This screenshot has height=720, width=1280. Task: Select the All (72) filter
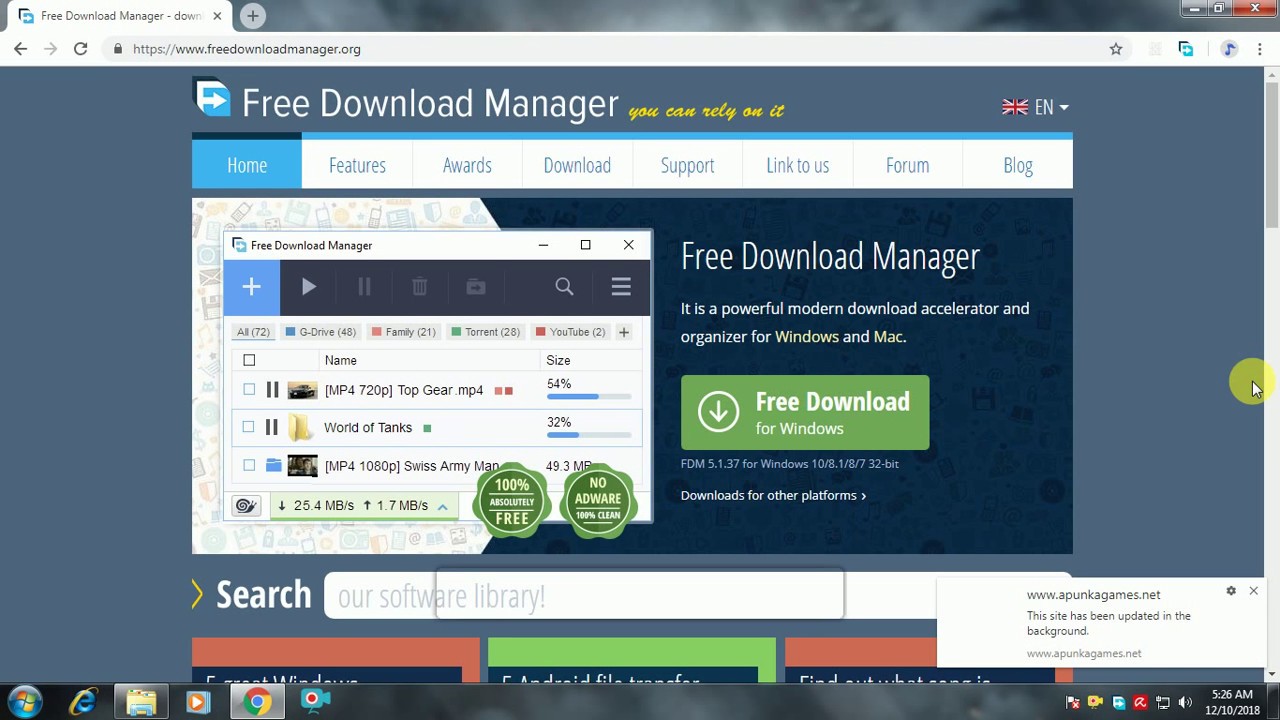click(x=253, y=332)
